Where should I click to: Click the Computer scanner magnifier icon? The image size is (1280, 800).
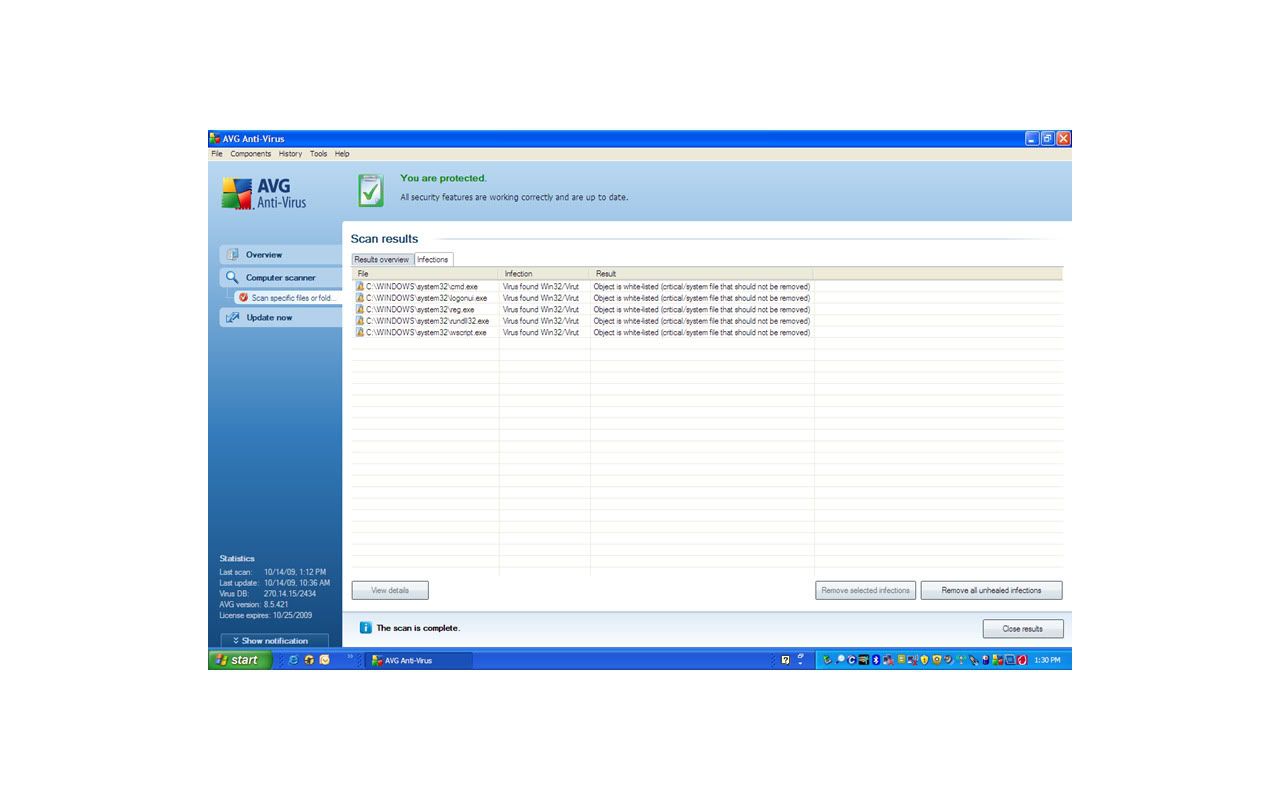tap(232, 278)
